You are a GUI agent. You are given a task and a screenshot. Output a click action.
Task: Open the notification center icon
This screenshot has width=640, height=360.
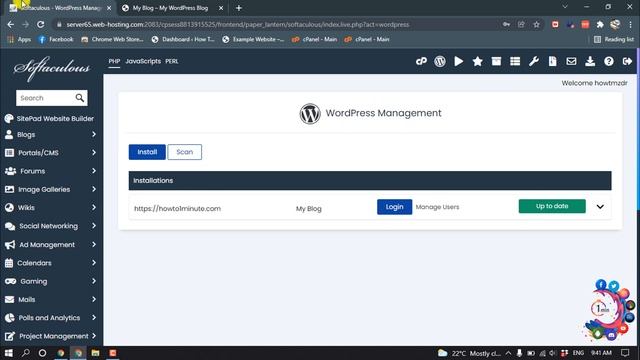coord(625,353)
